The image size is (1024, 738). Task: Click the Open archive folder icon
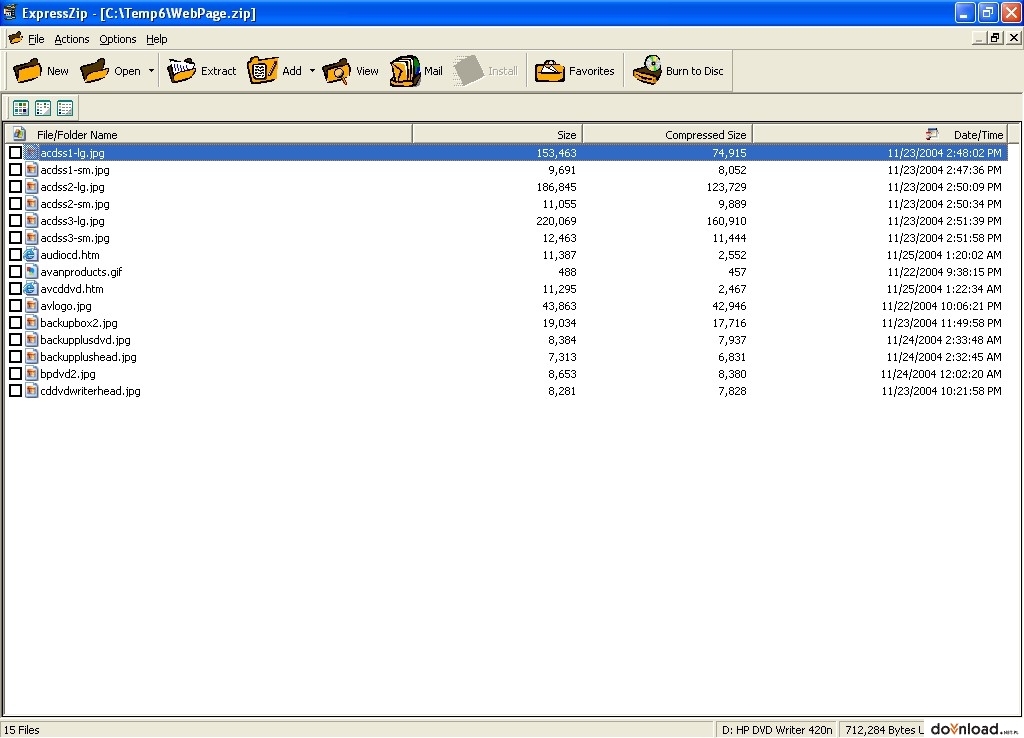pos(95,71)
